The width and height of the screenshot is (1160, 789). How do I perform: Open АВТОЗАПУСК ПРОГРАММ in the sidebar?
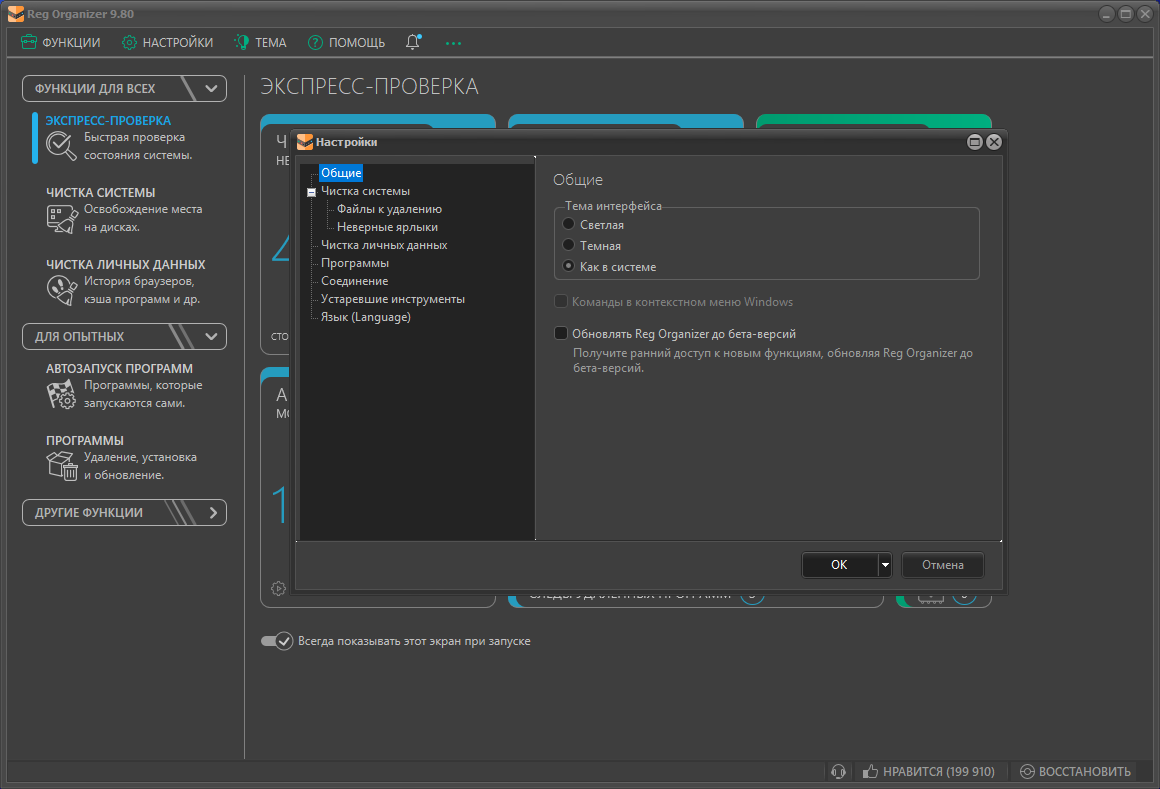tap(119, 368)
